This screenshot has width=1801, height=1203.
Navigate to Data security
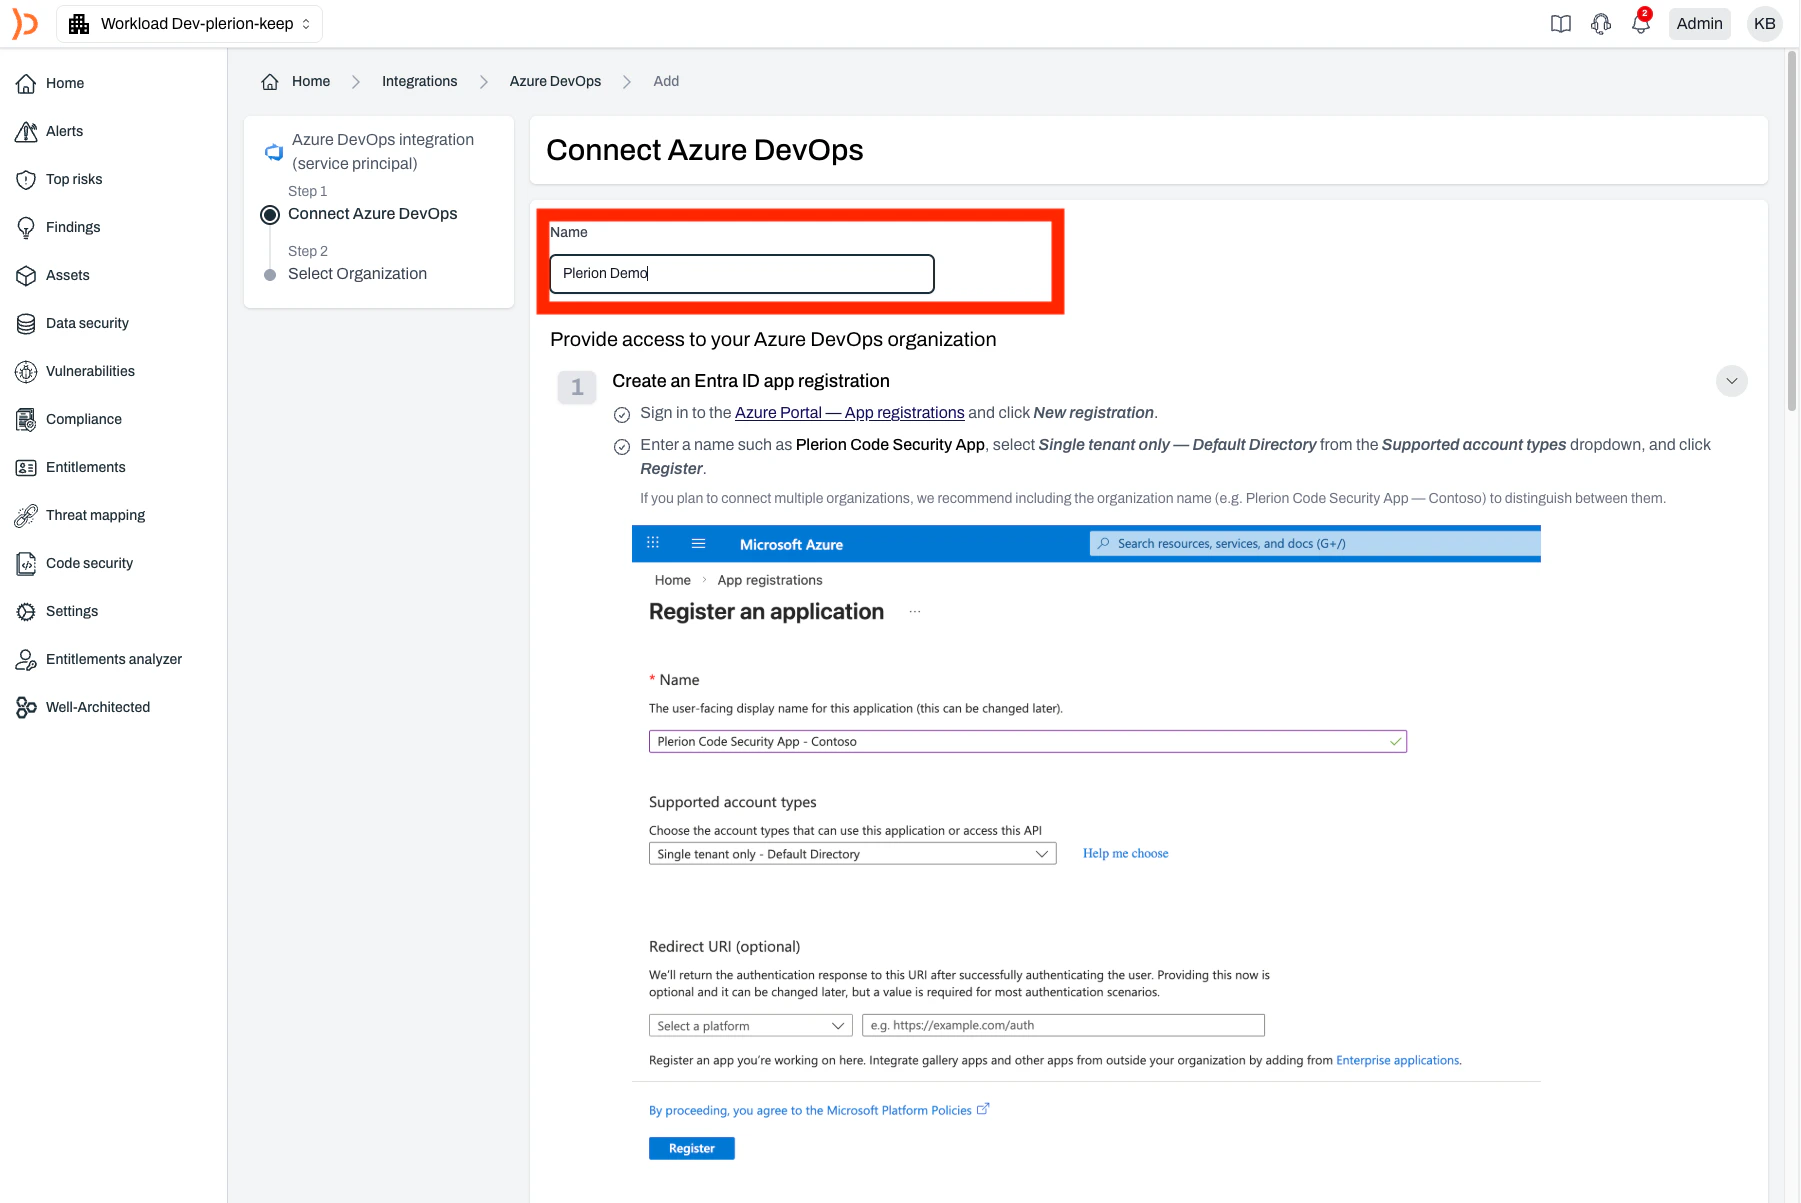pos(87,323)
